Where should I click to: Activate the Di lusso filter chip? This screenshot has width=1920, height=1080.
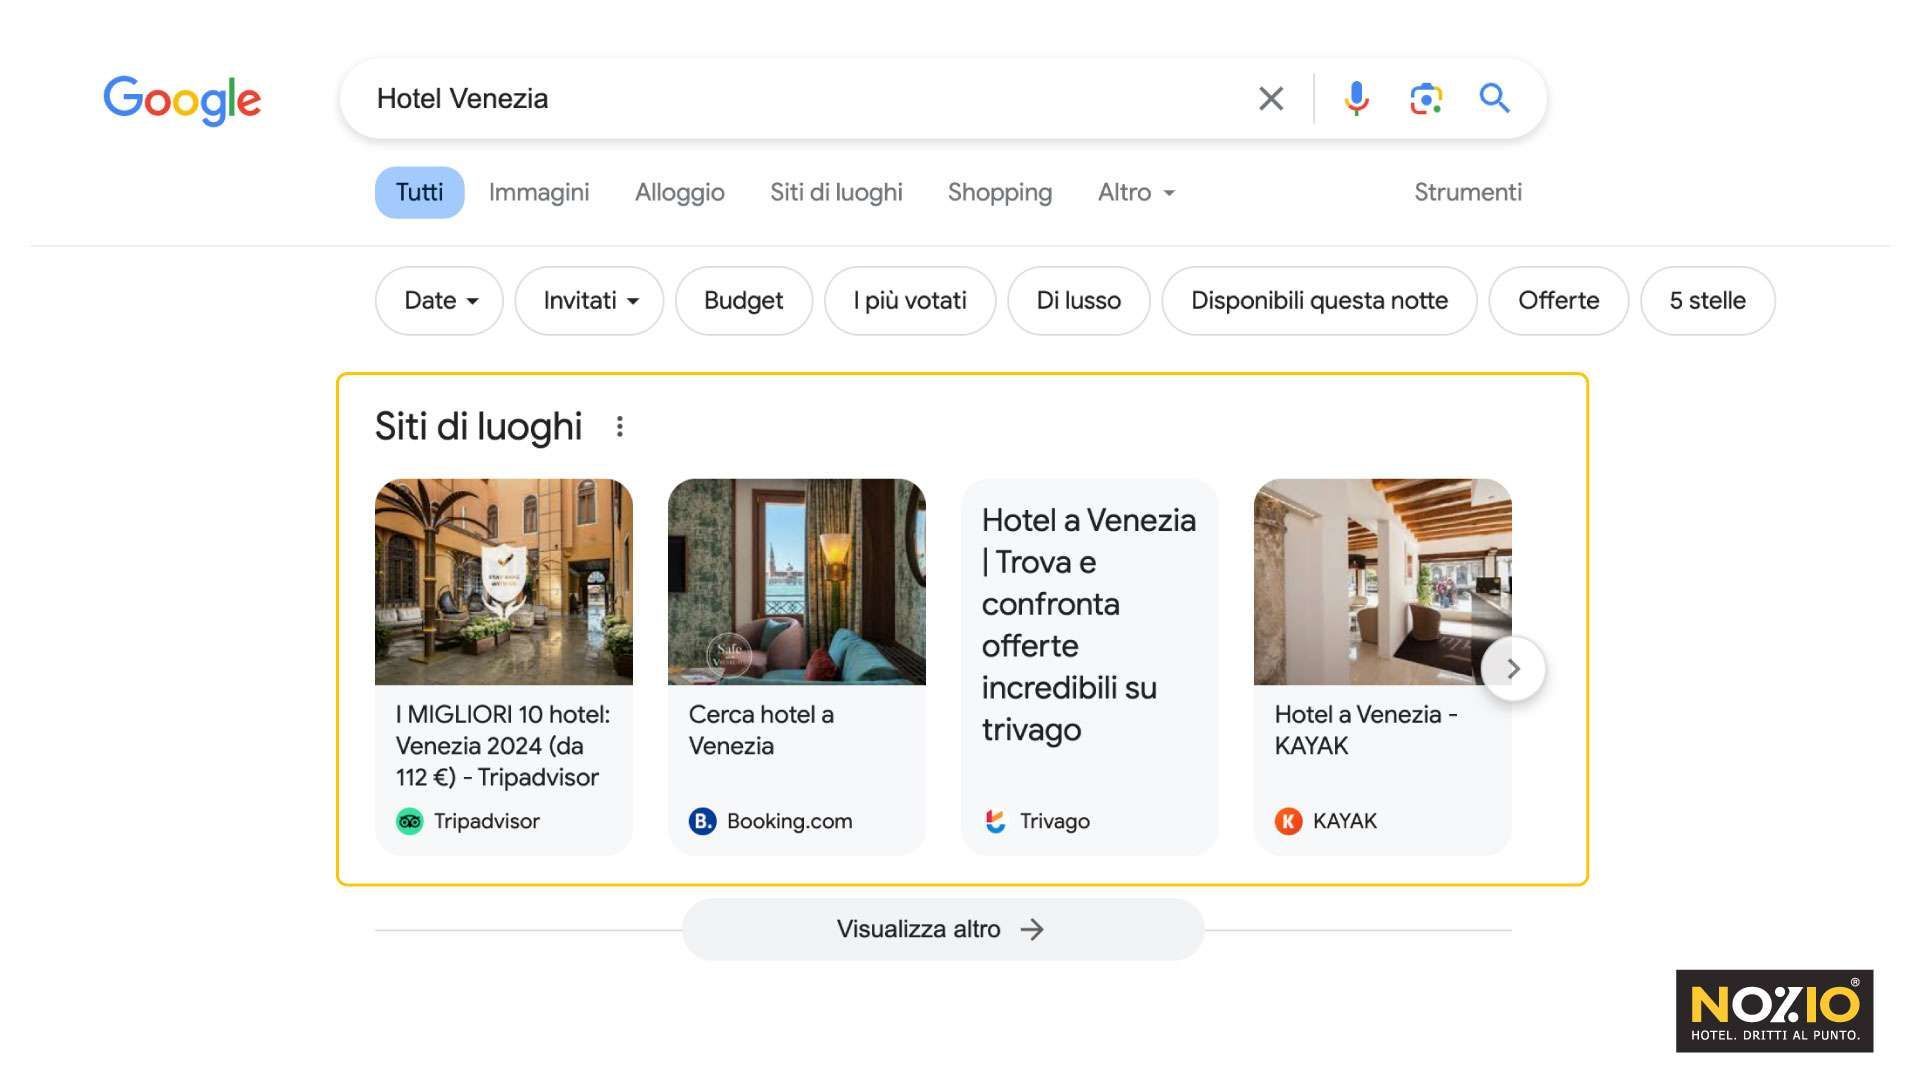[x=1079, y=300]
